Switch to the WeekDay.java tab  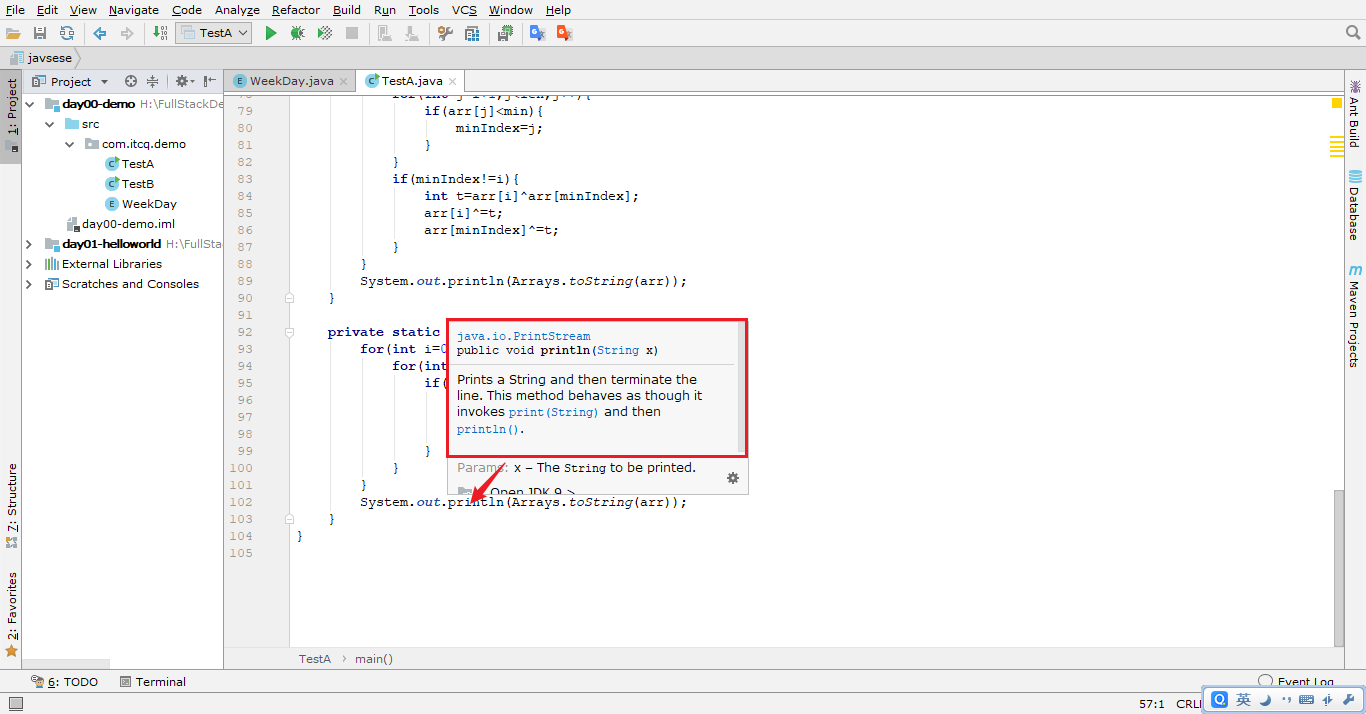click(x=291, y=81)
